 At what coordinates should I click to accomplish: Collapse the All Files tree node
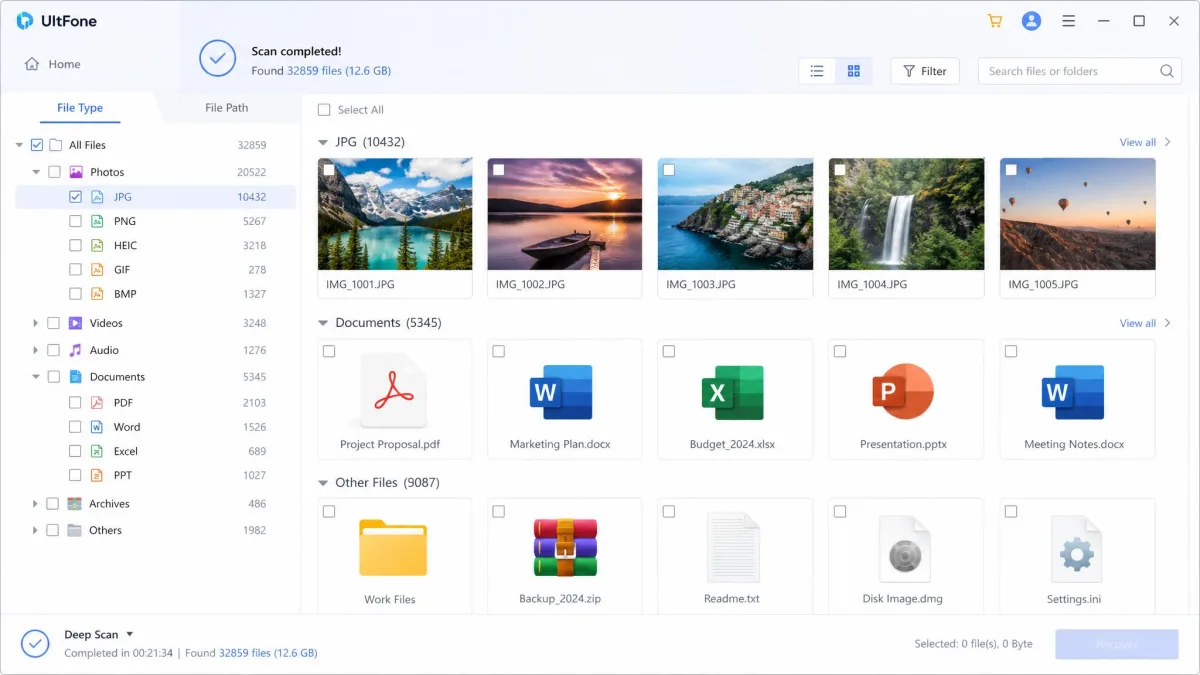(x=19, y=145)
